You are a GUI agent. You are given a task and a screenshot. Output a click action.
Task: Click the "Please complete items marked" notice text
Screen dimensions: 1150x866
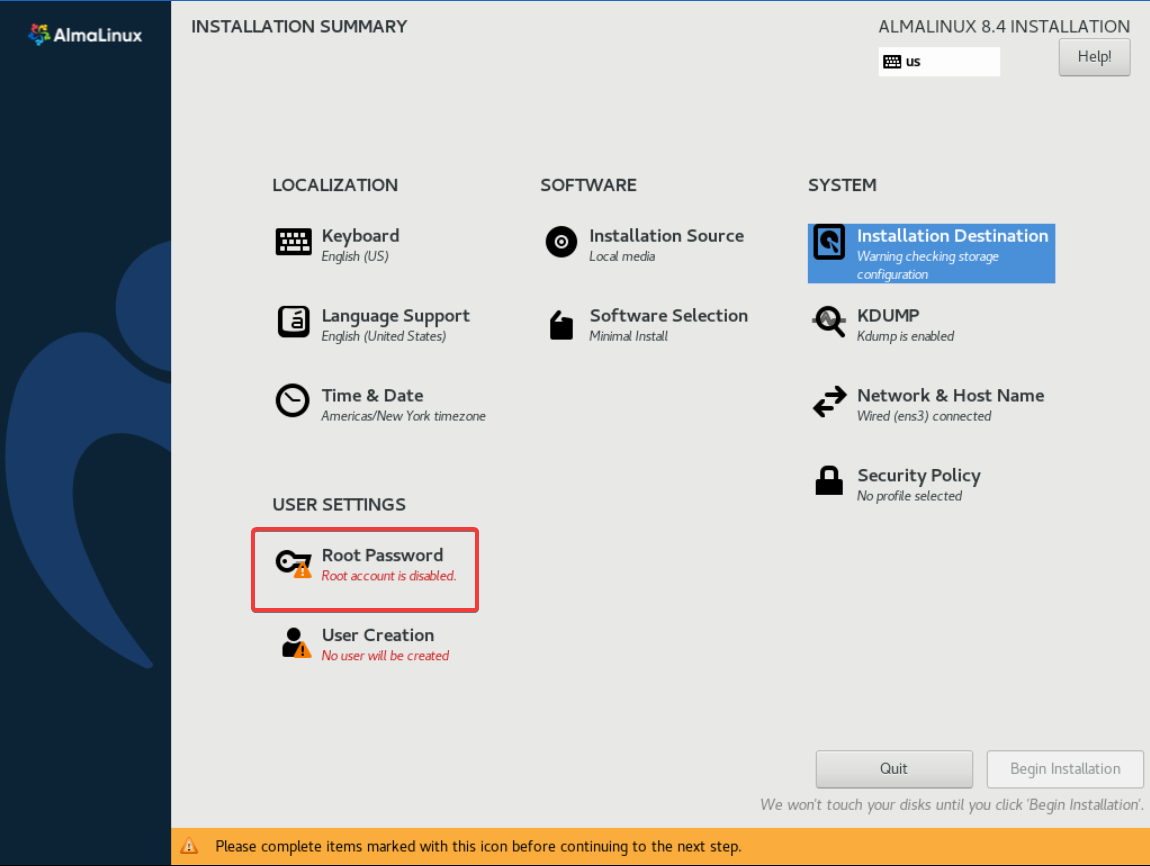click(478, 846)
